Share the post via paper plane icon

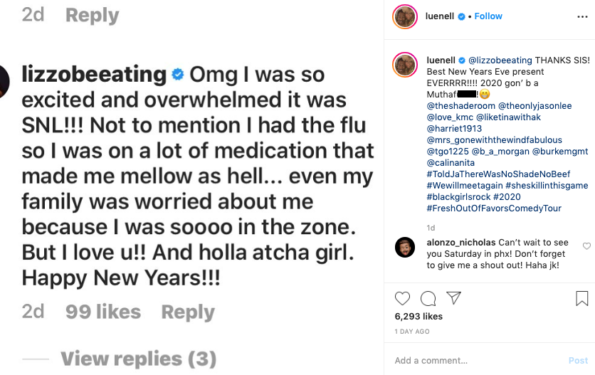tap(453, 298)
